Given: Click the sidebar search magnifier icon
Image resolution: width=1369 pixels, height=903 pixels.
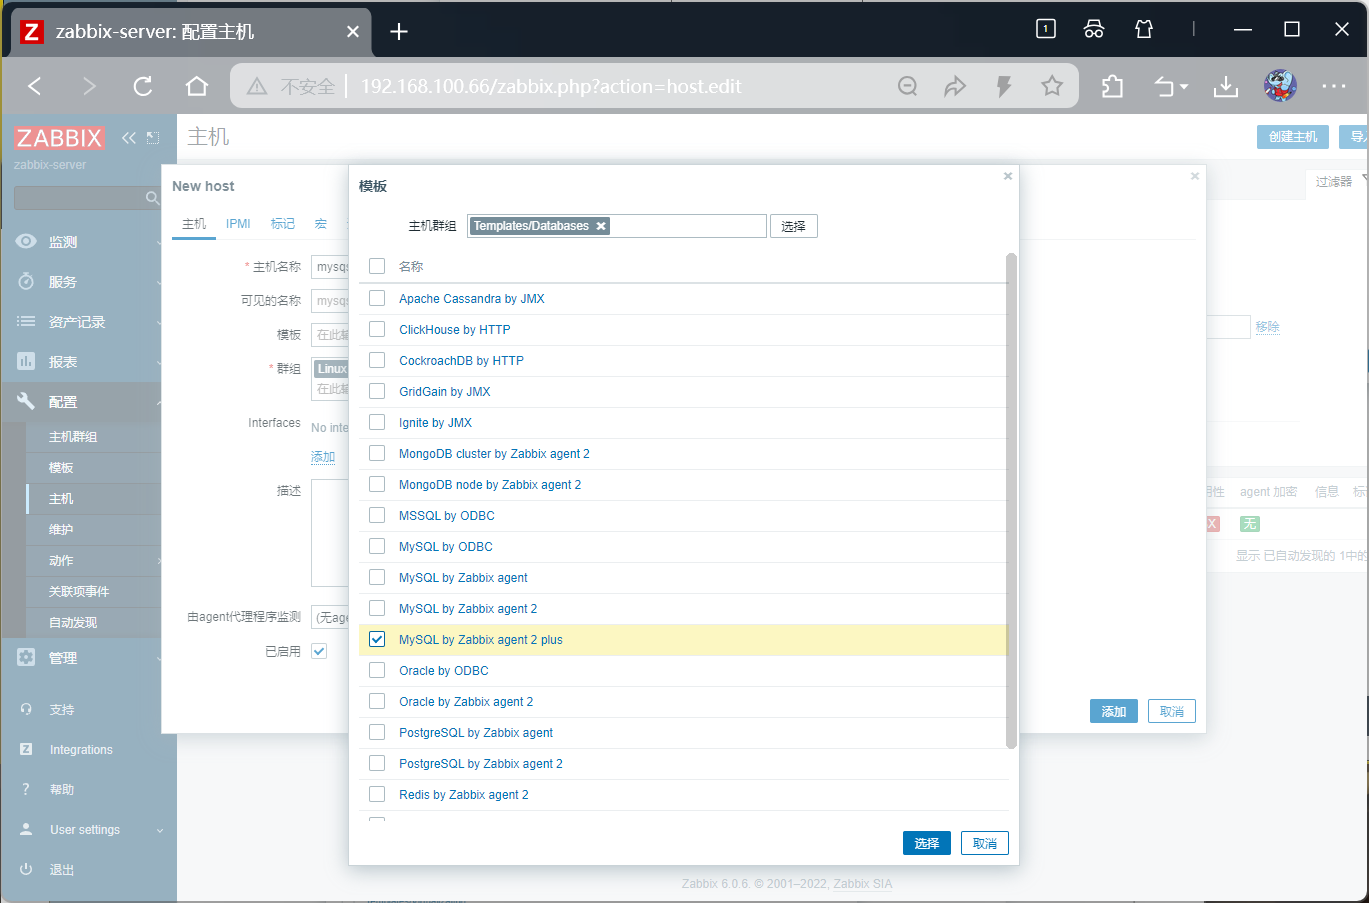Looking at the screenshot, I should click(152, 198).
